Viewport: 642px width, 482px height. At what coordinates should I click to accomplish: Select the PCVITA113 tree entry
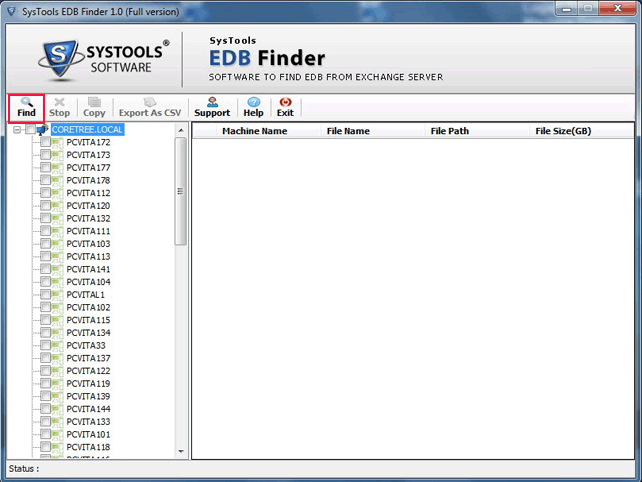(x=88, y=257)
